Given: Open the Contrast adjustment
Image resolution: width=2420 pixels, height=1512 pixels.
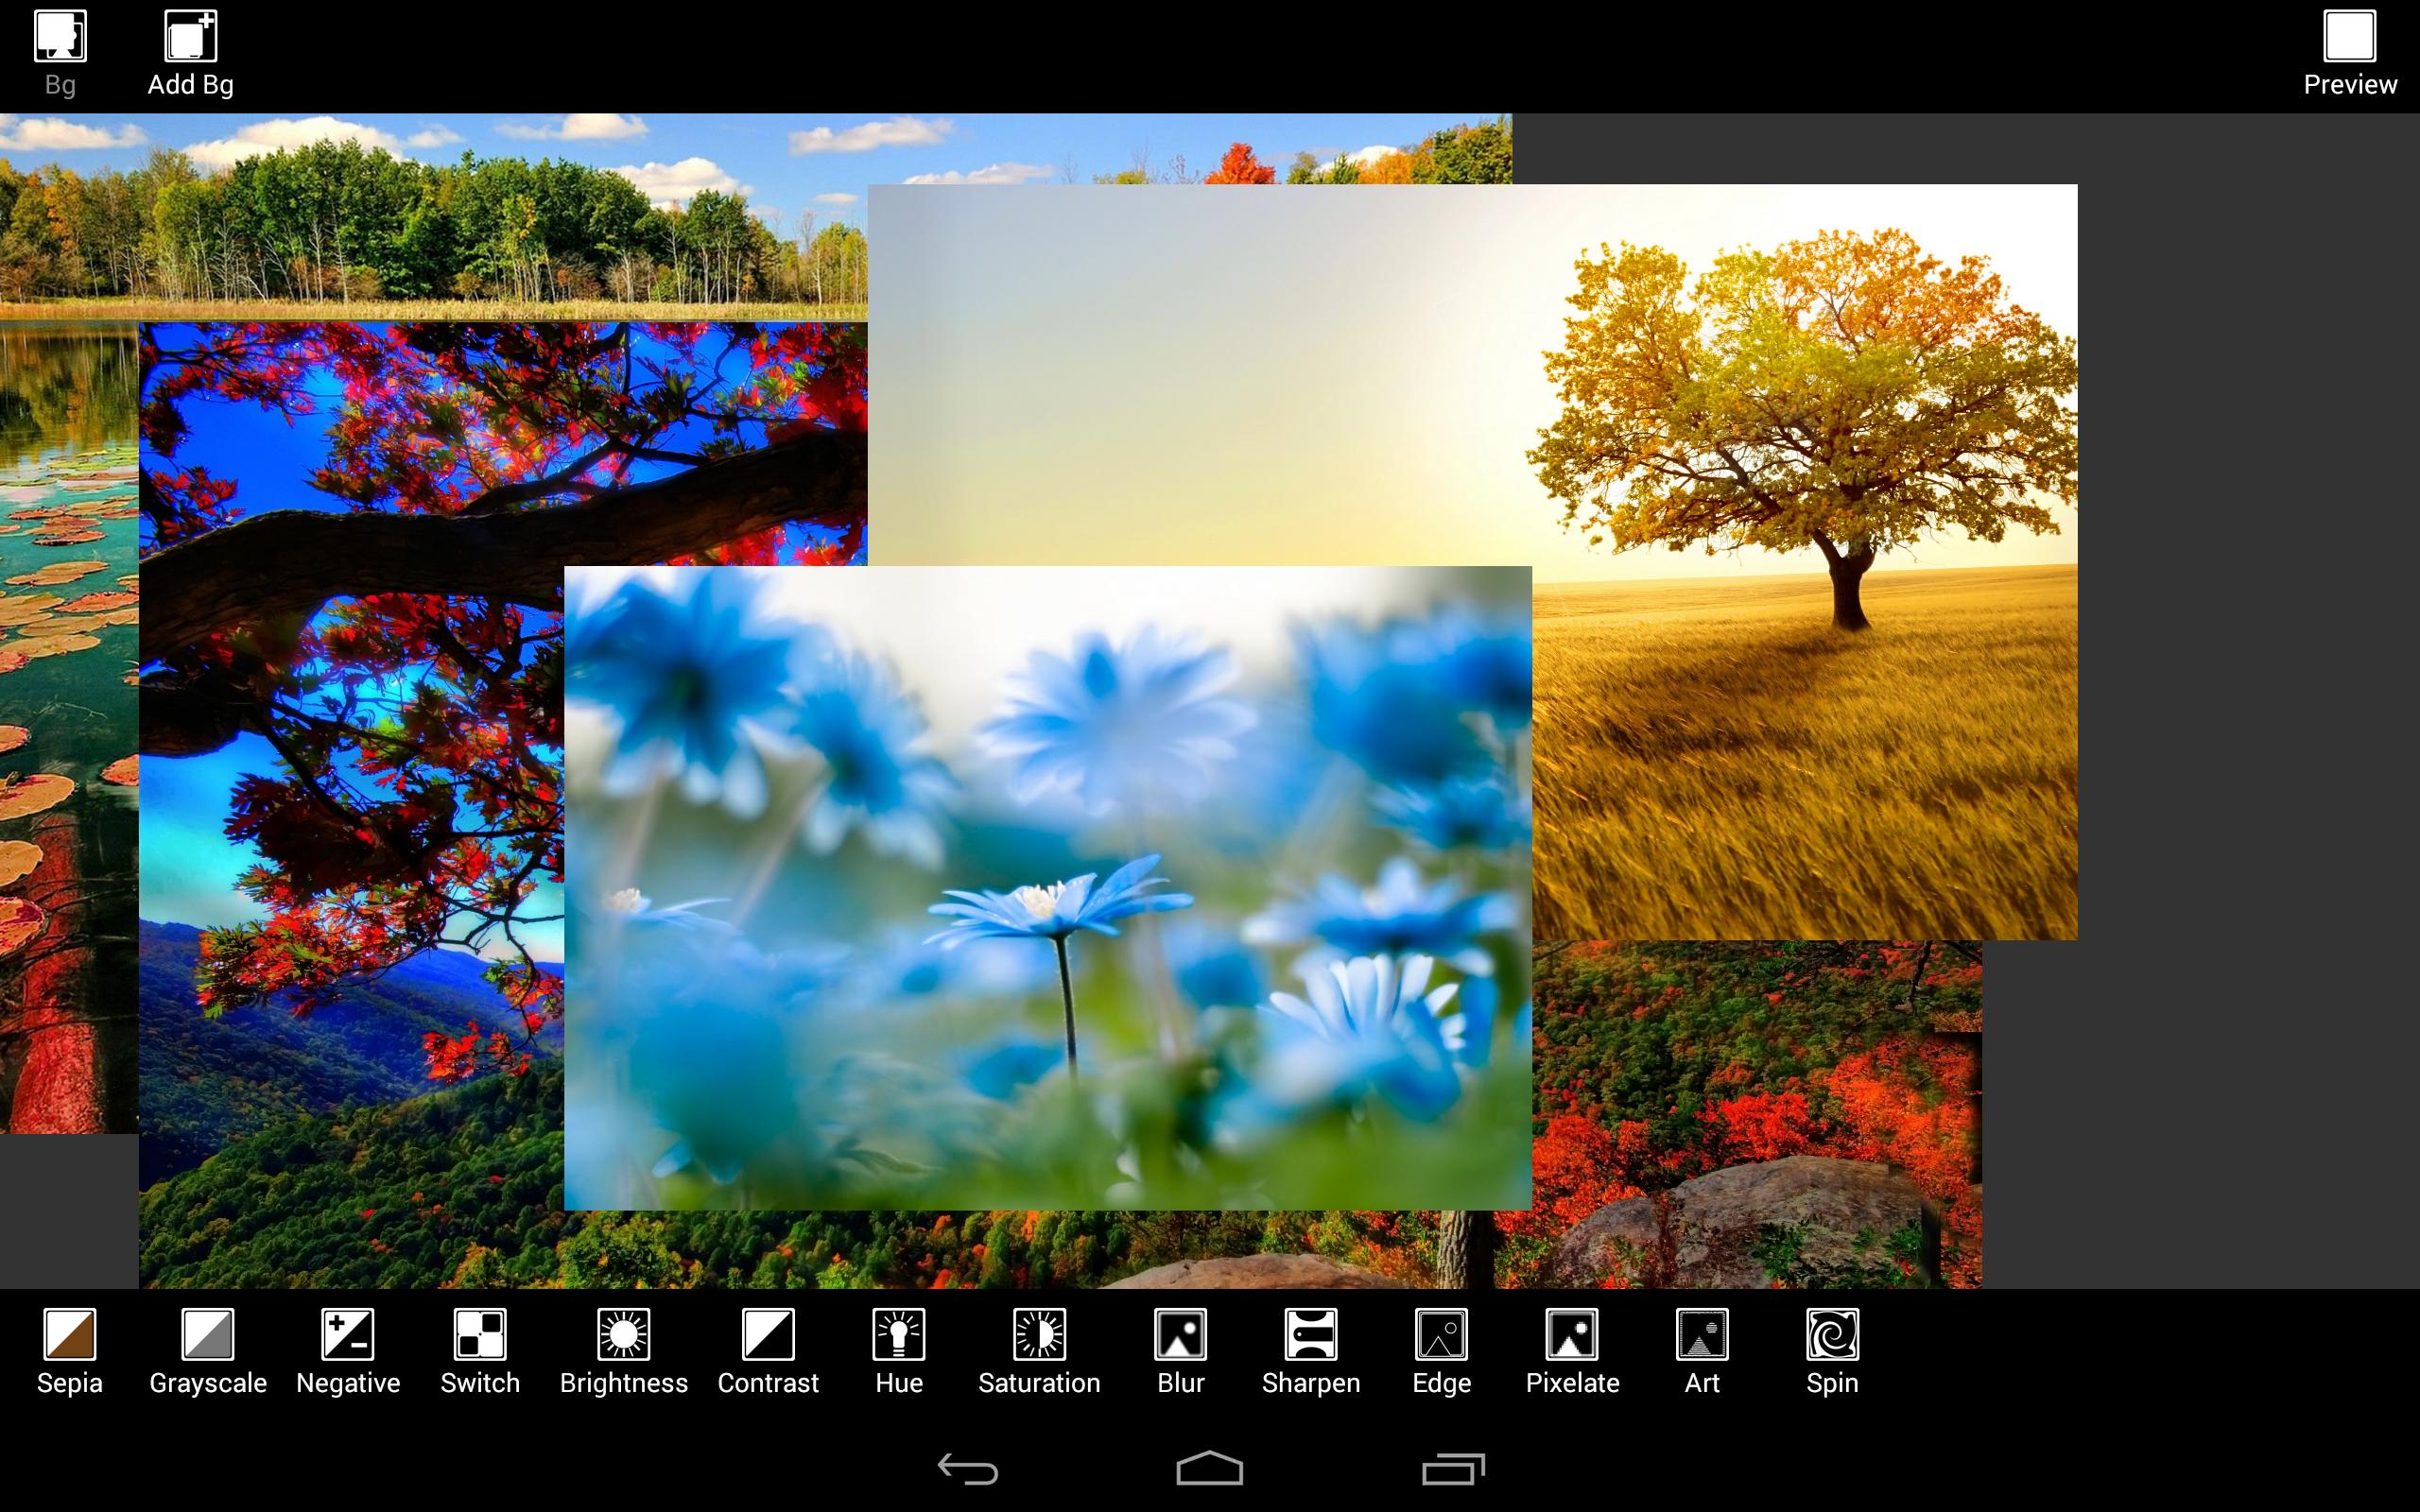Looking at the screenshot, I should 768,1351.
